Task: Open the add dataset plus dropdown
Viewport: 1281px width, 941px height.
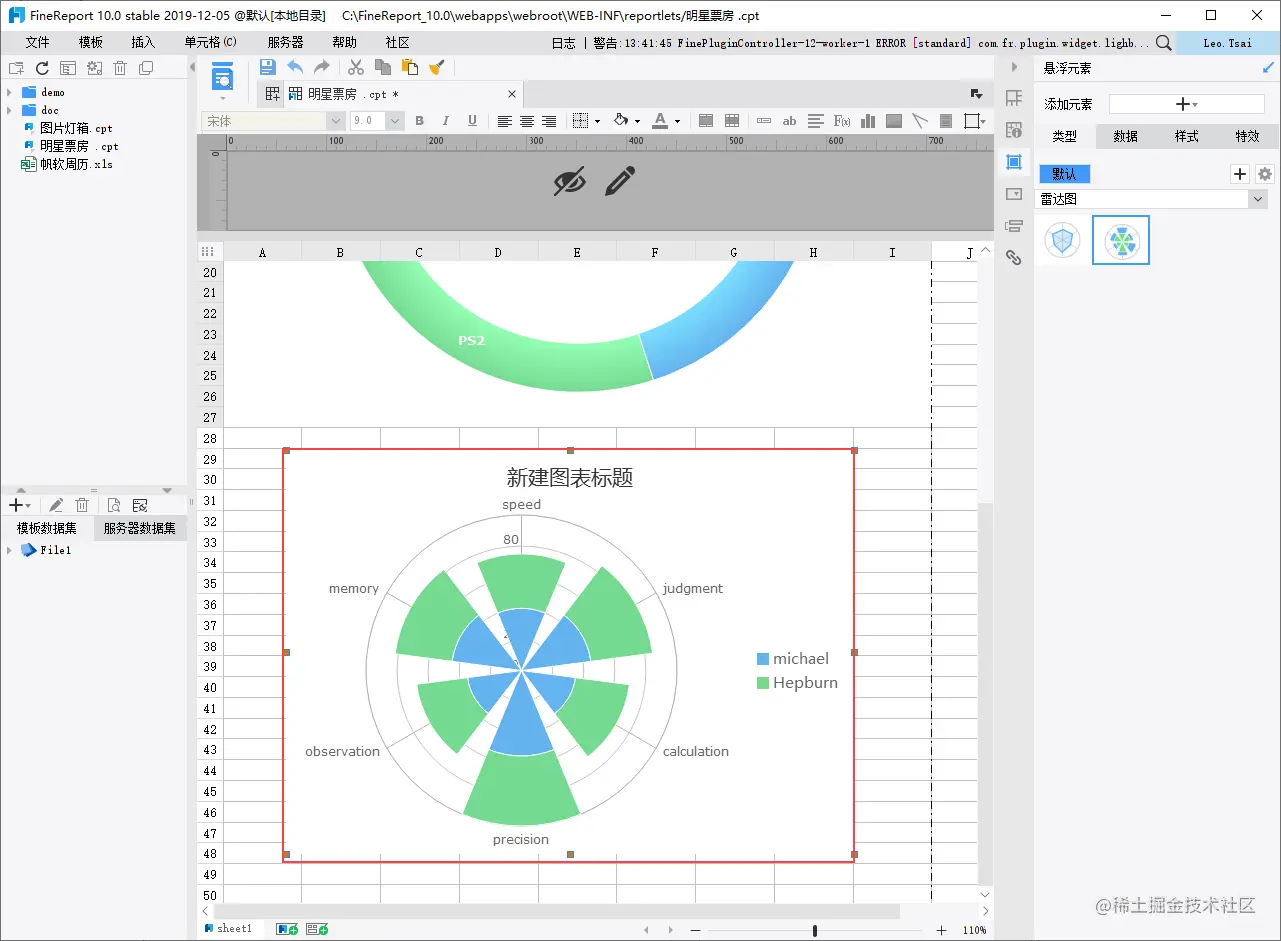Action: [x=20, y=505]
